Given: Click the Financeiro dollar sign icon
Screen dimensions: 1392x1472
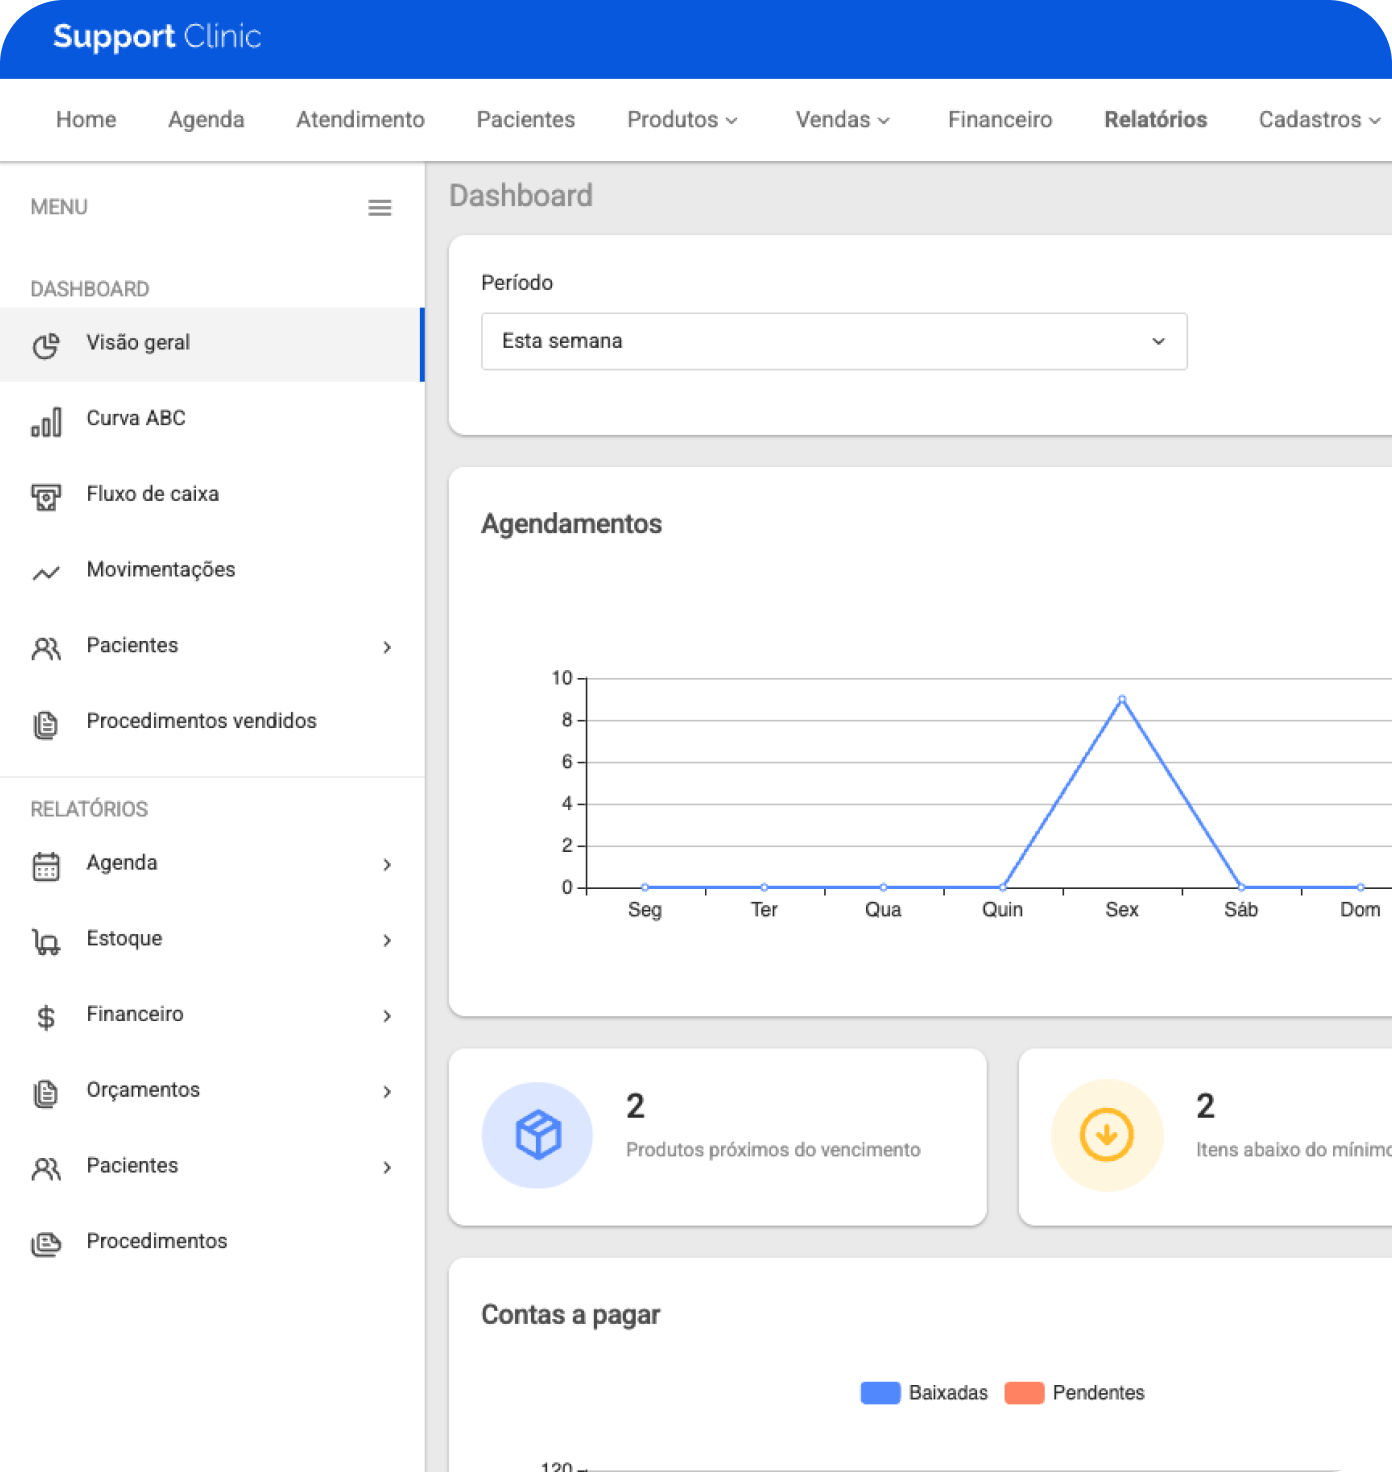Looking at the screenshot, I should click(x=46, y=1017).
